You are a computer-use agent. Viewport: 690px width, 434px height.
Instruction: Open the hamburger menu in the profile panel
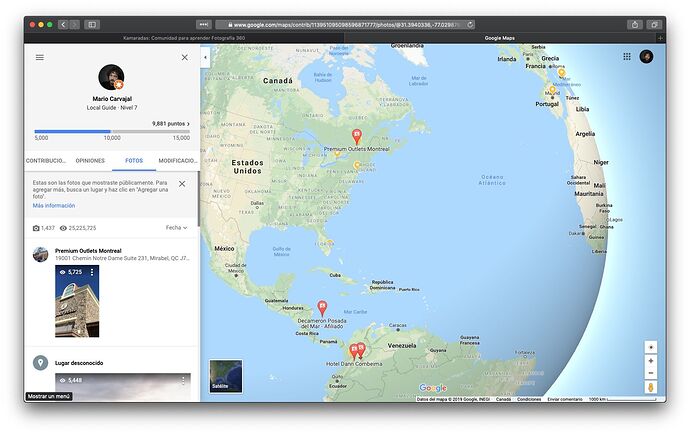tap(40, 57)
